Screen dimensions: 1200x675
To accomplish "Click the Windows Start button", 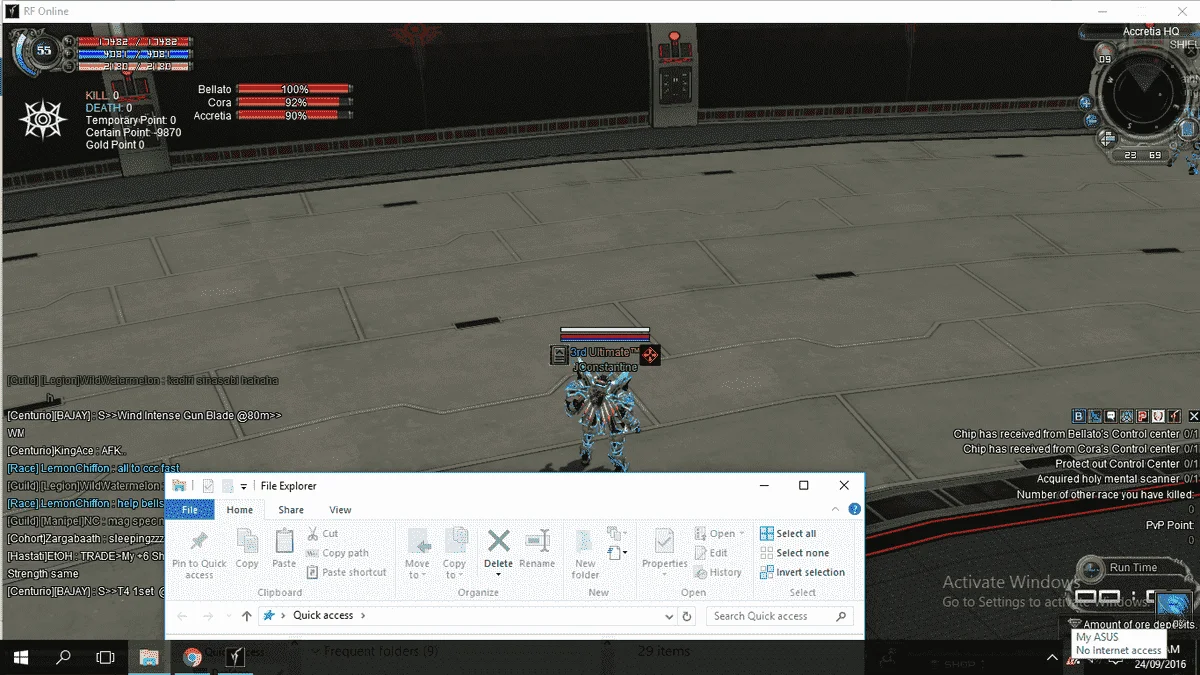I will pos(19,658).
